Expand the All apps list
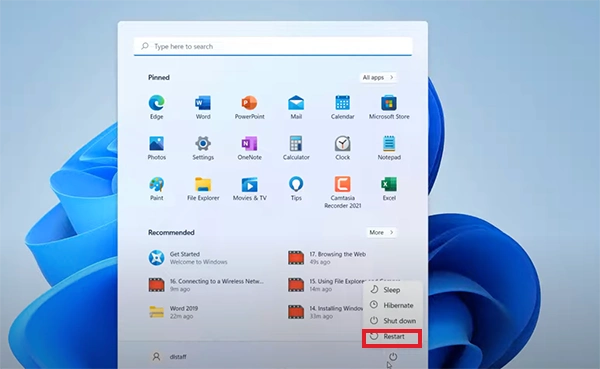Screen dimensions: 600x369 point(378,77)
